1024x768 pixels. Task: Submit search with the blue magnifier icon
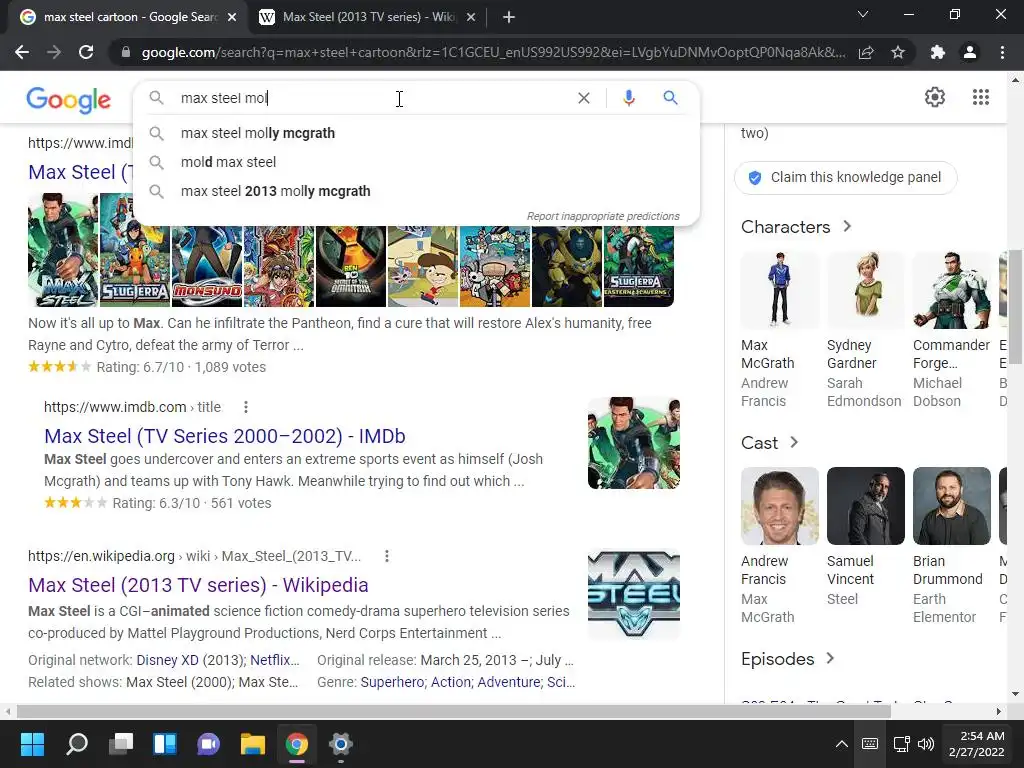(x=670, y=98)
